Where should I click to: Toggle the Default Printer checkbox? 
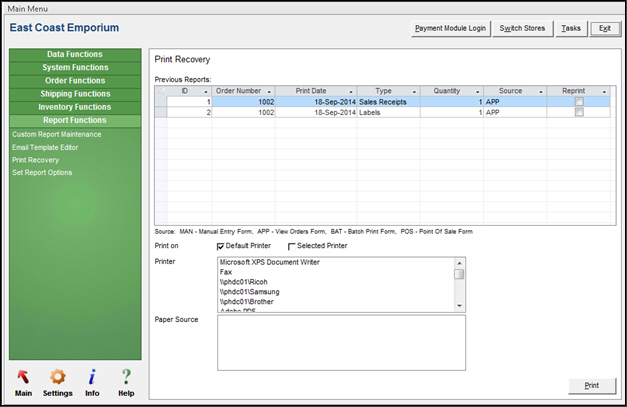pyautogui.click(x=221, y=246)
